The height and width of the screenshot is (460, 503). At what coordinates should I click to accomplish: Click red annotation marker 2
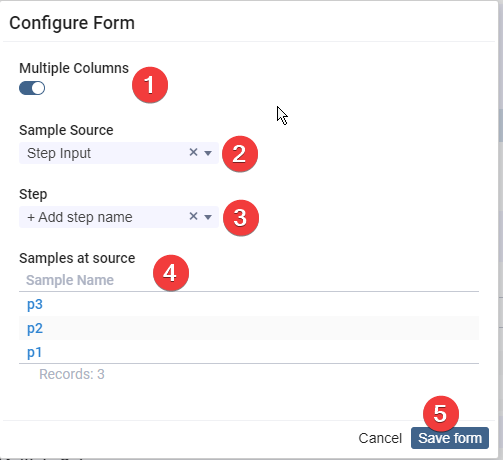240,154
